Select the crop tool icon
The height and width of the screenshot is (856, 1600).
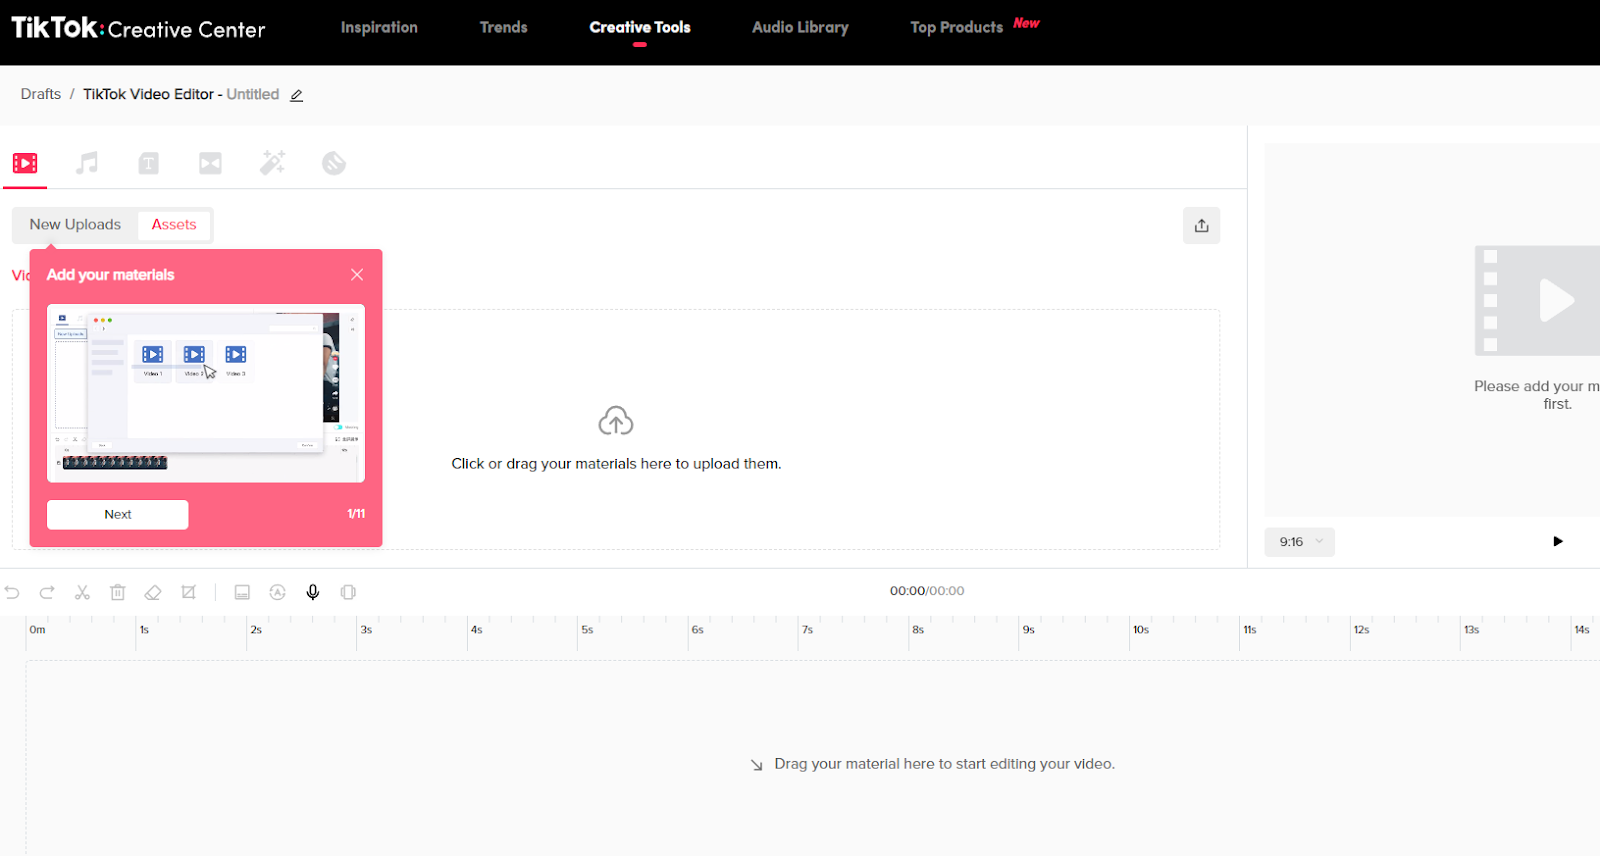189,592
